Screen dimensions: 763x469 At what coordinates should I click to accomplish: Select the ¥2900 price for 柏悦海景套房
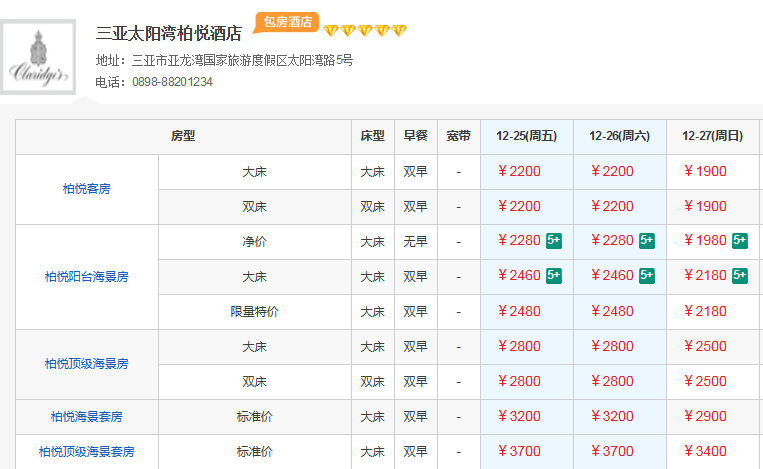pyautogui.click(x=705, y=417)
